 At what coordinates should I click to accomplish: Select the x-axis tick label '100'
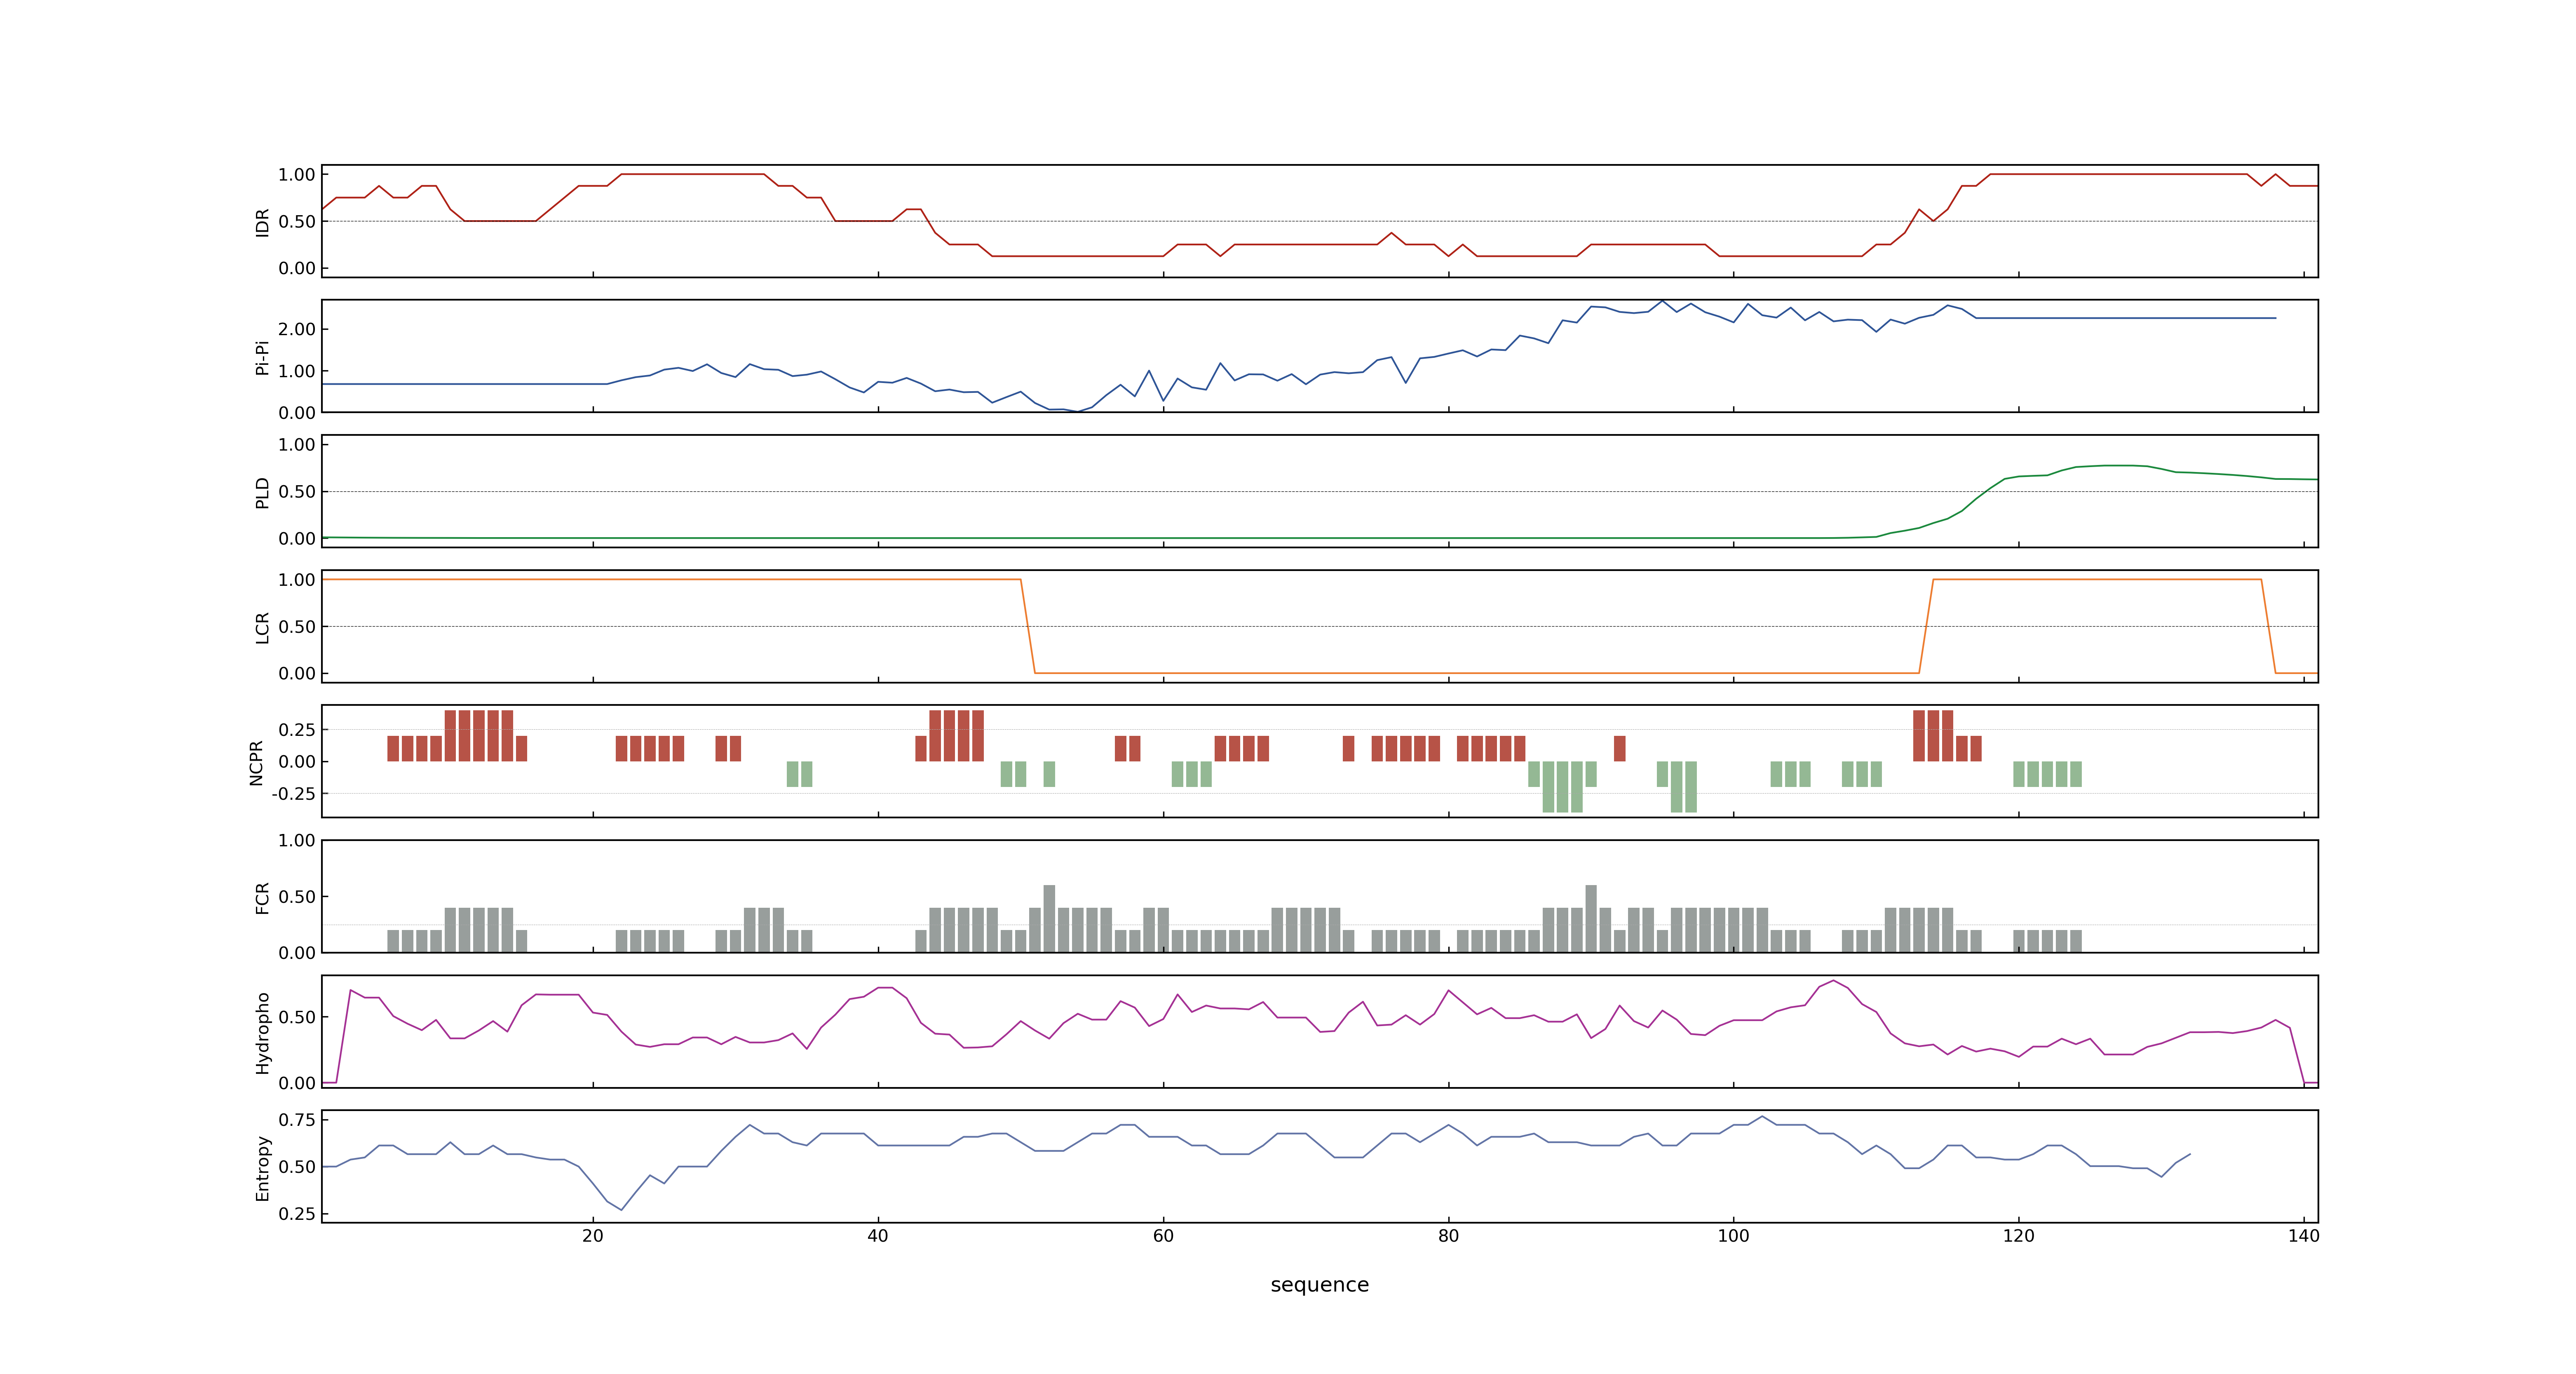coord(1733,1236)
